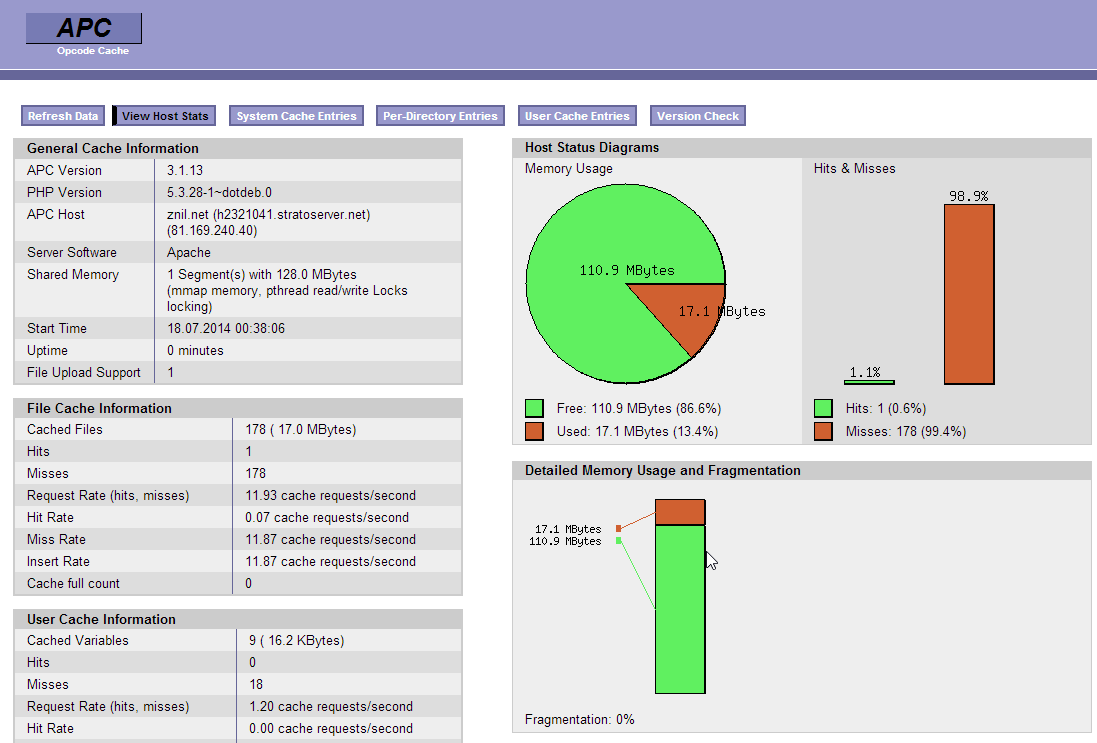1097x743 pixels.
Task: Click small orange 17.1 MBytes marker square
Action: (619, 528)
